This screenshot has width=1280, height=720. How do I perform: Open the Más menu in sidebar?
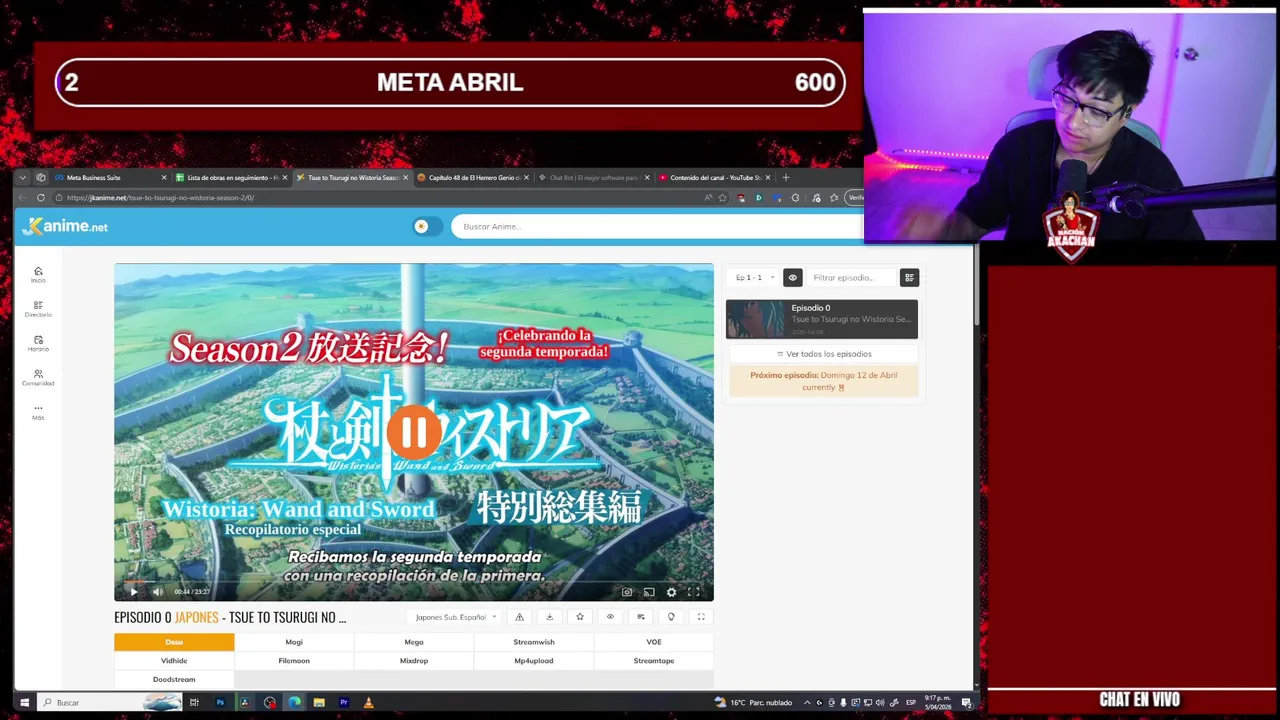click(38, 411)
